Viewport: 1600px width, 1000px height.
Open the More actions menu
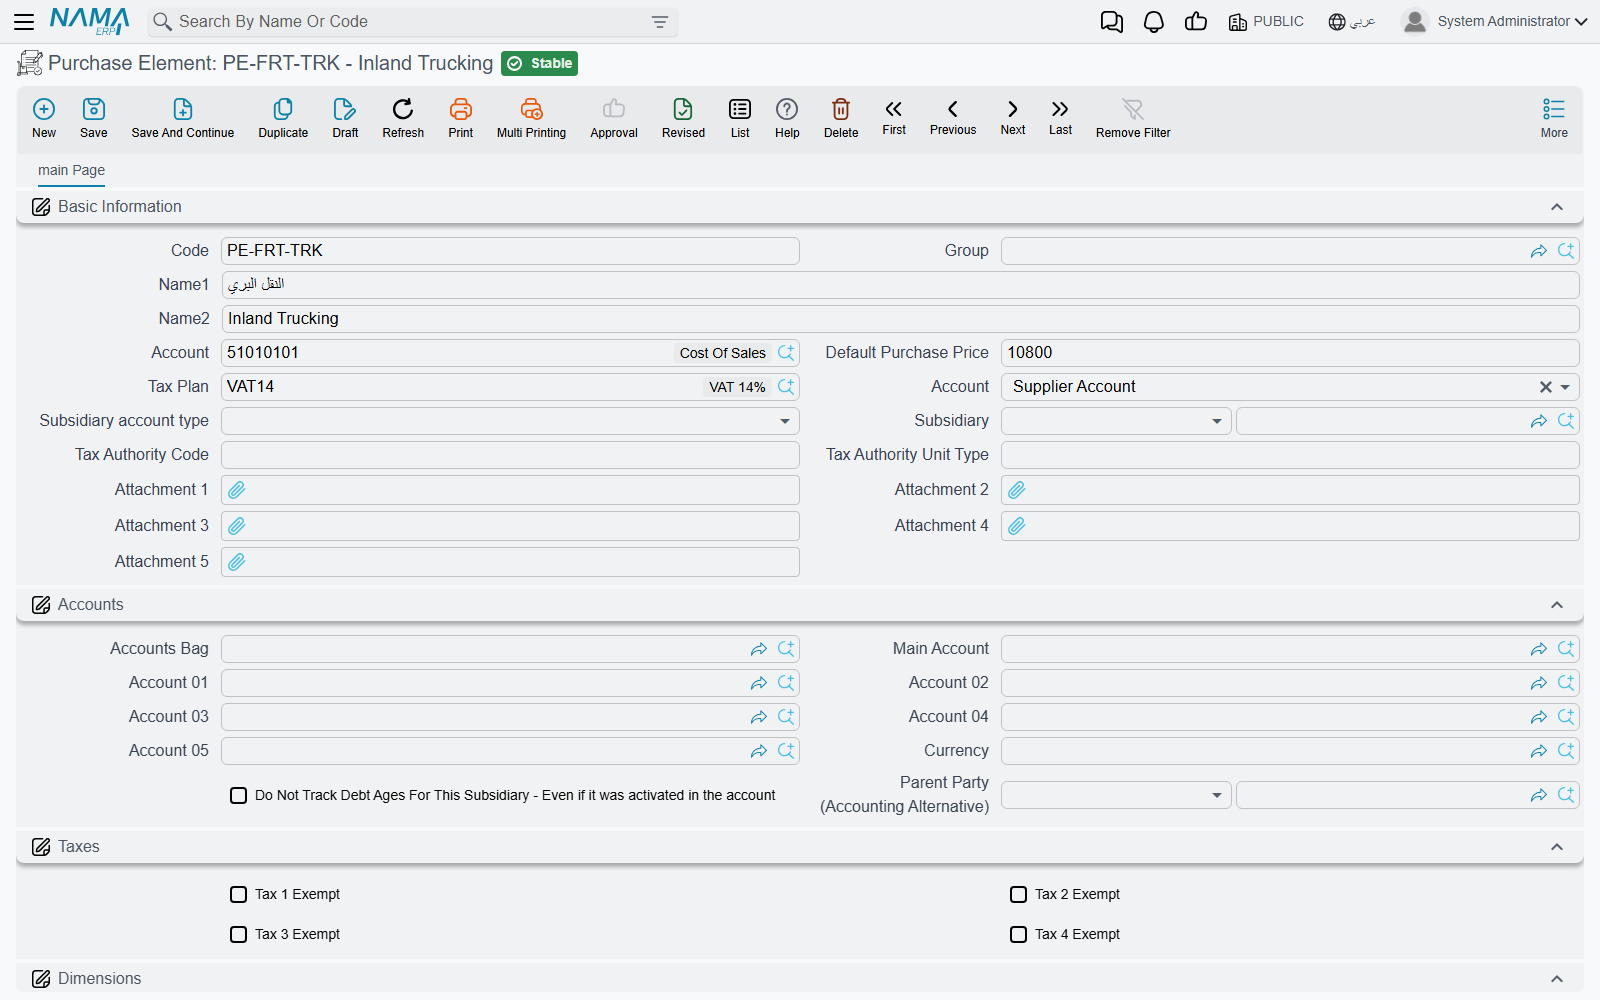click(x=1554, y=118)
